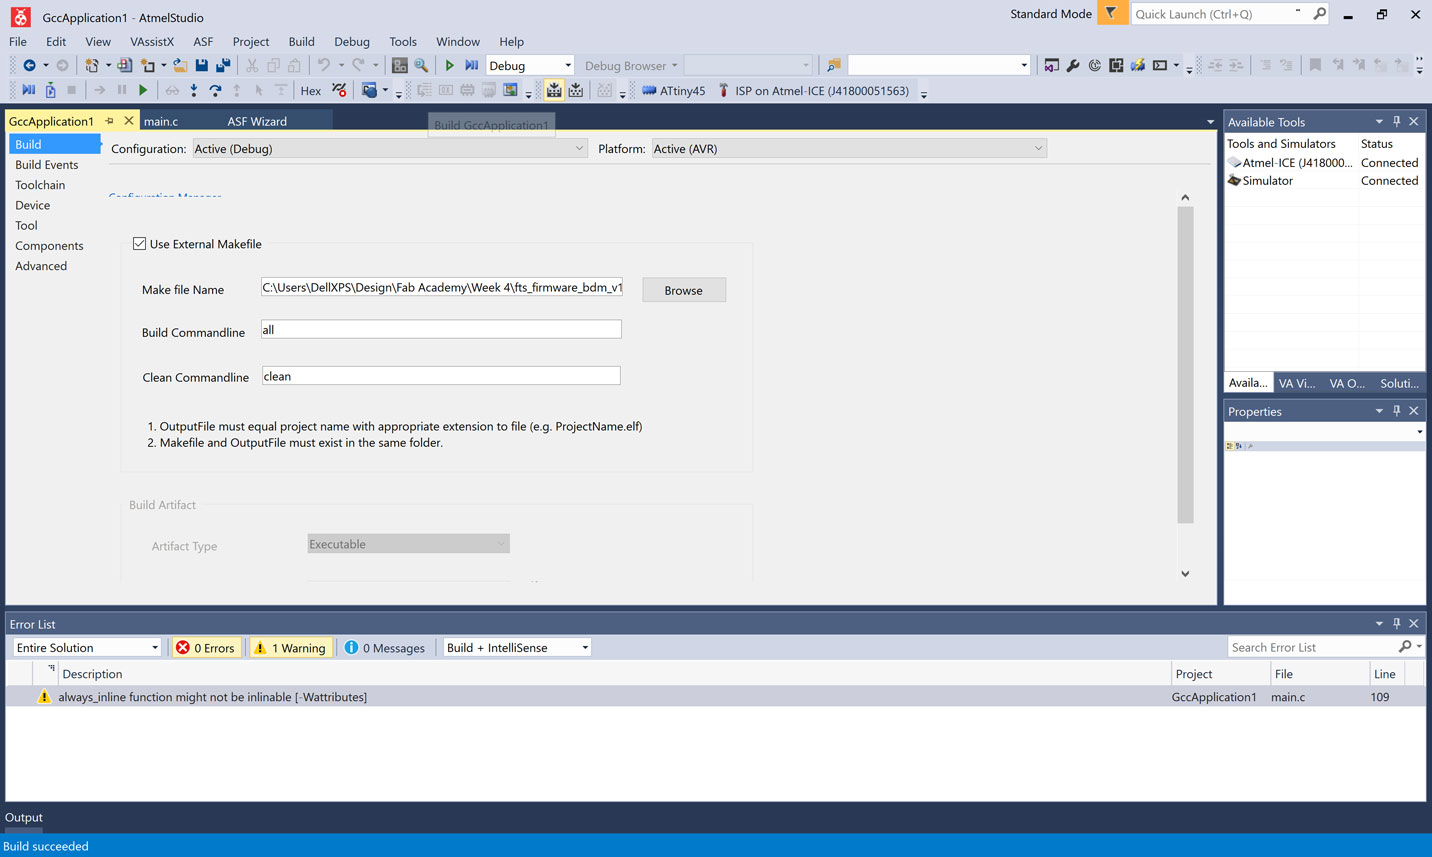Switch to Solution Explorer panel tab

[1399, 383]
